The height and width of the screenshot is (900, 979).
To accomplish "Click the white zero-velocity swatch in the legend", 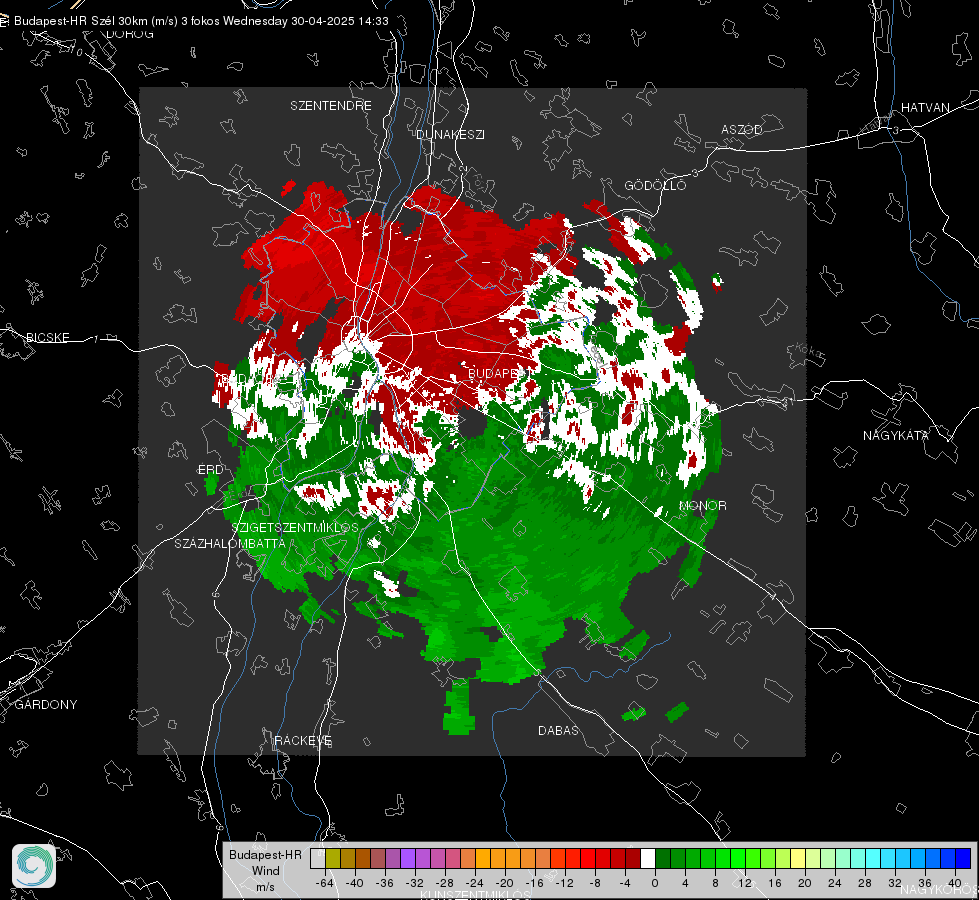I will point(648,858).
